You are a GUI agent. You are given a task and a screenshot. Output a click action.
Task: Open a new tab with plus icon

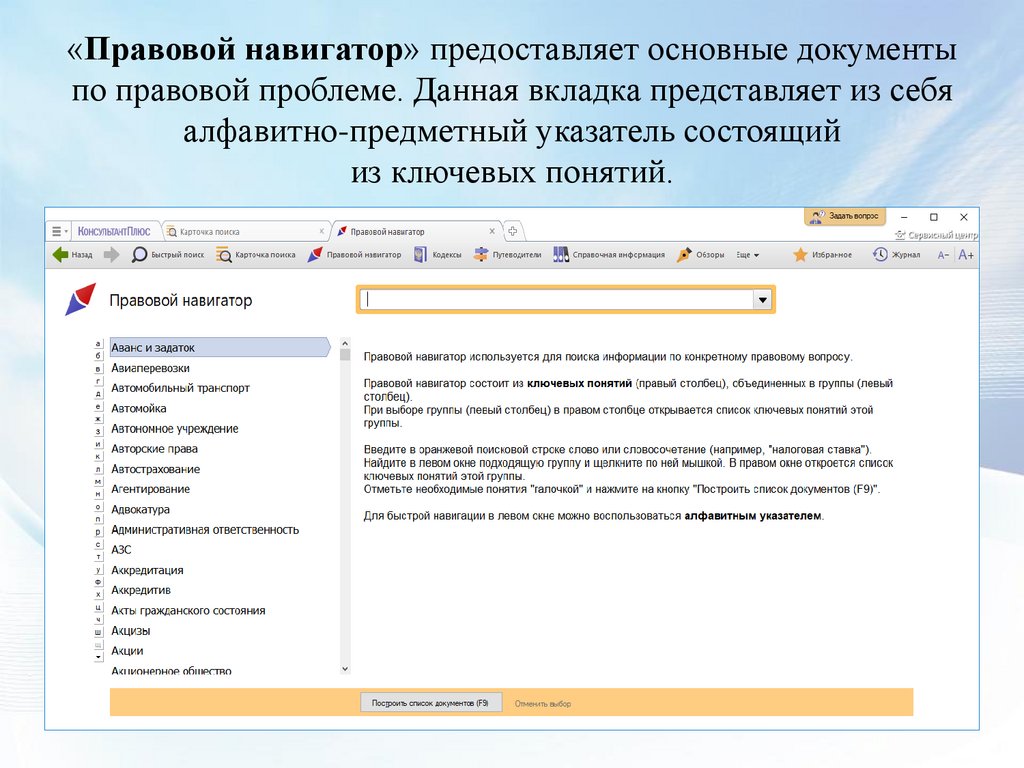[513, 231]
